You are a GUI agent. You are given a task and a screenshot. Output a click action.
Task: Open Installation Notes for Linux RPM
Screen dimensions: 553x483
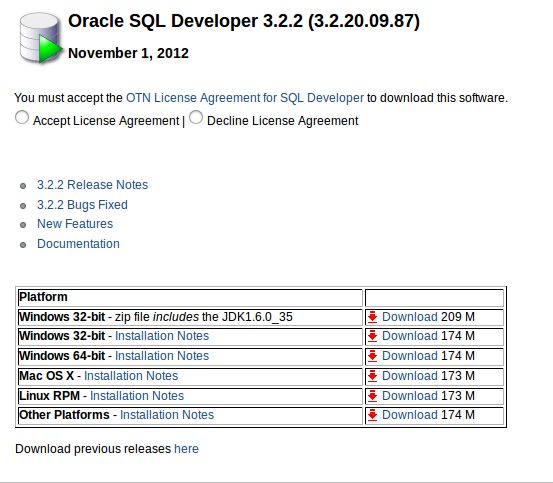coord(137,396)
